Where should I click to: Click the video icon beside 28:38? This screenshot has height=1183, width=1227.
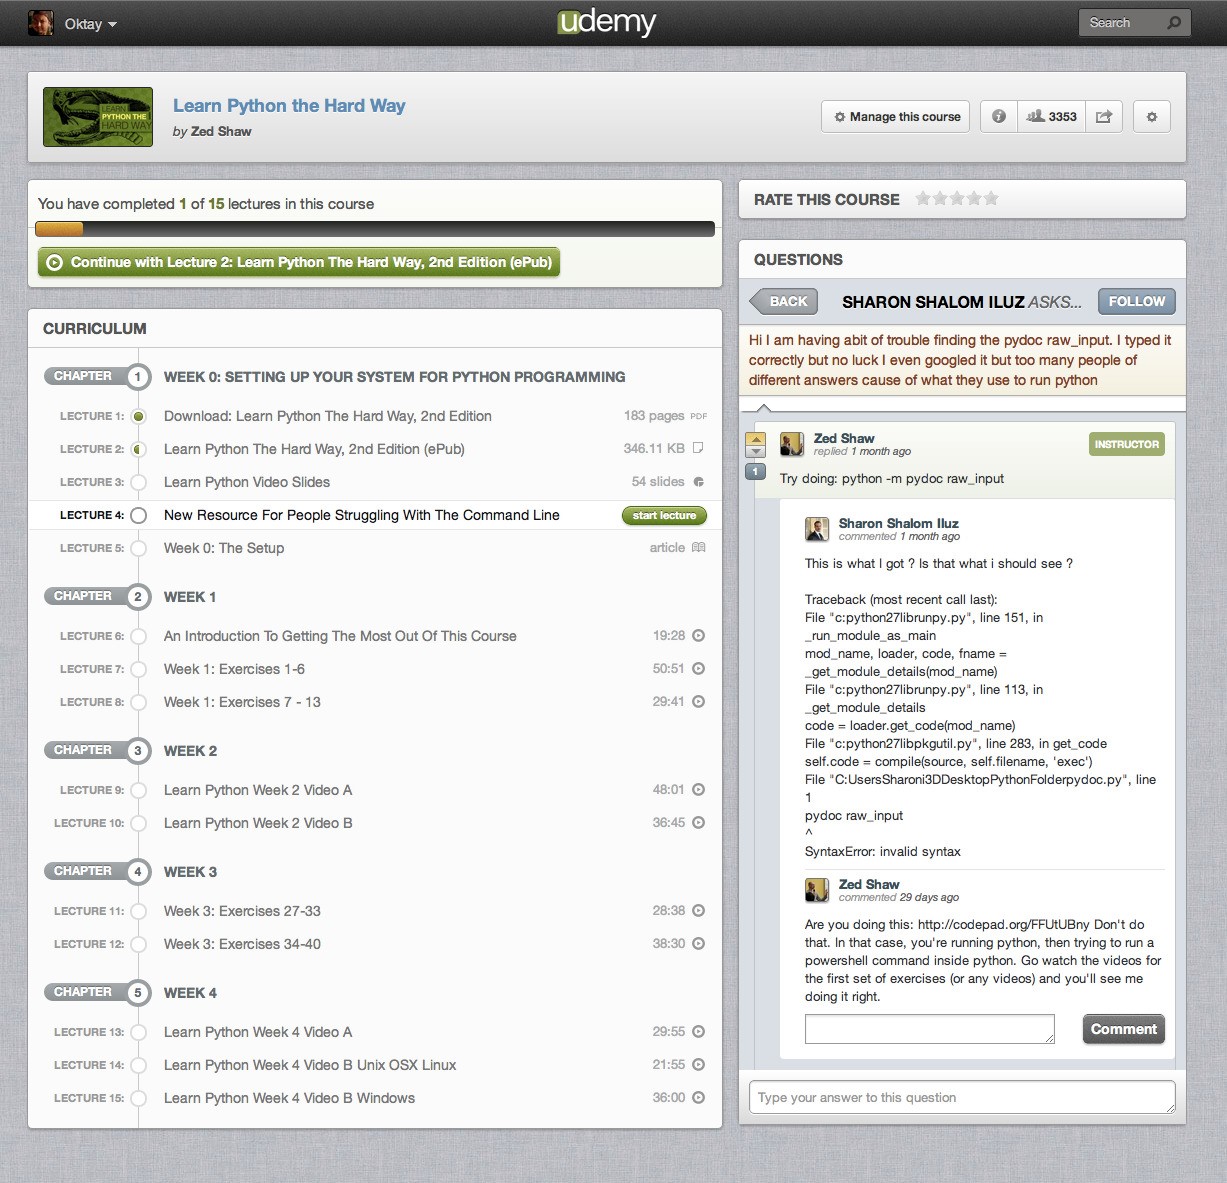coord(698,910)
